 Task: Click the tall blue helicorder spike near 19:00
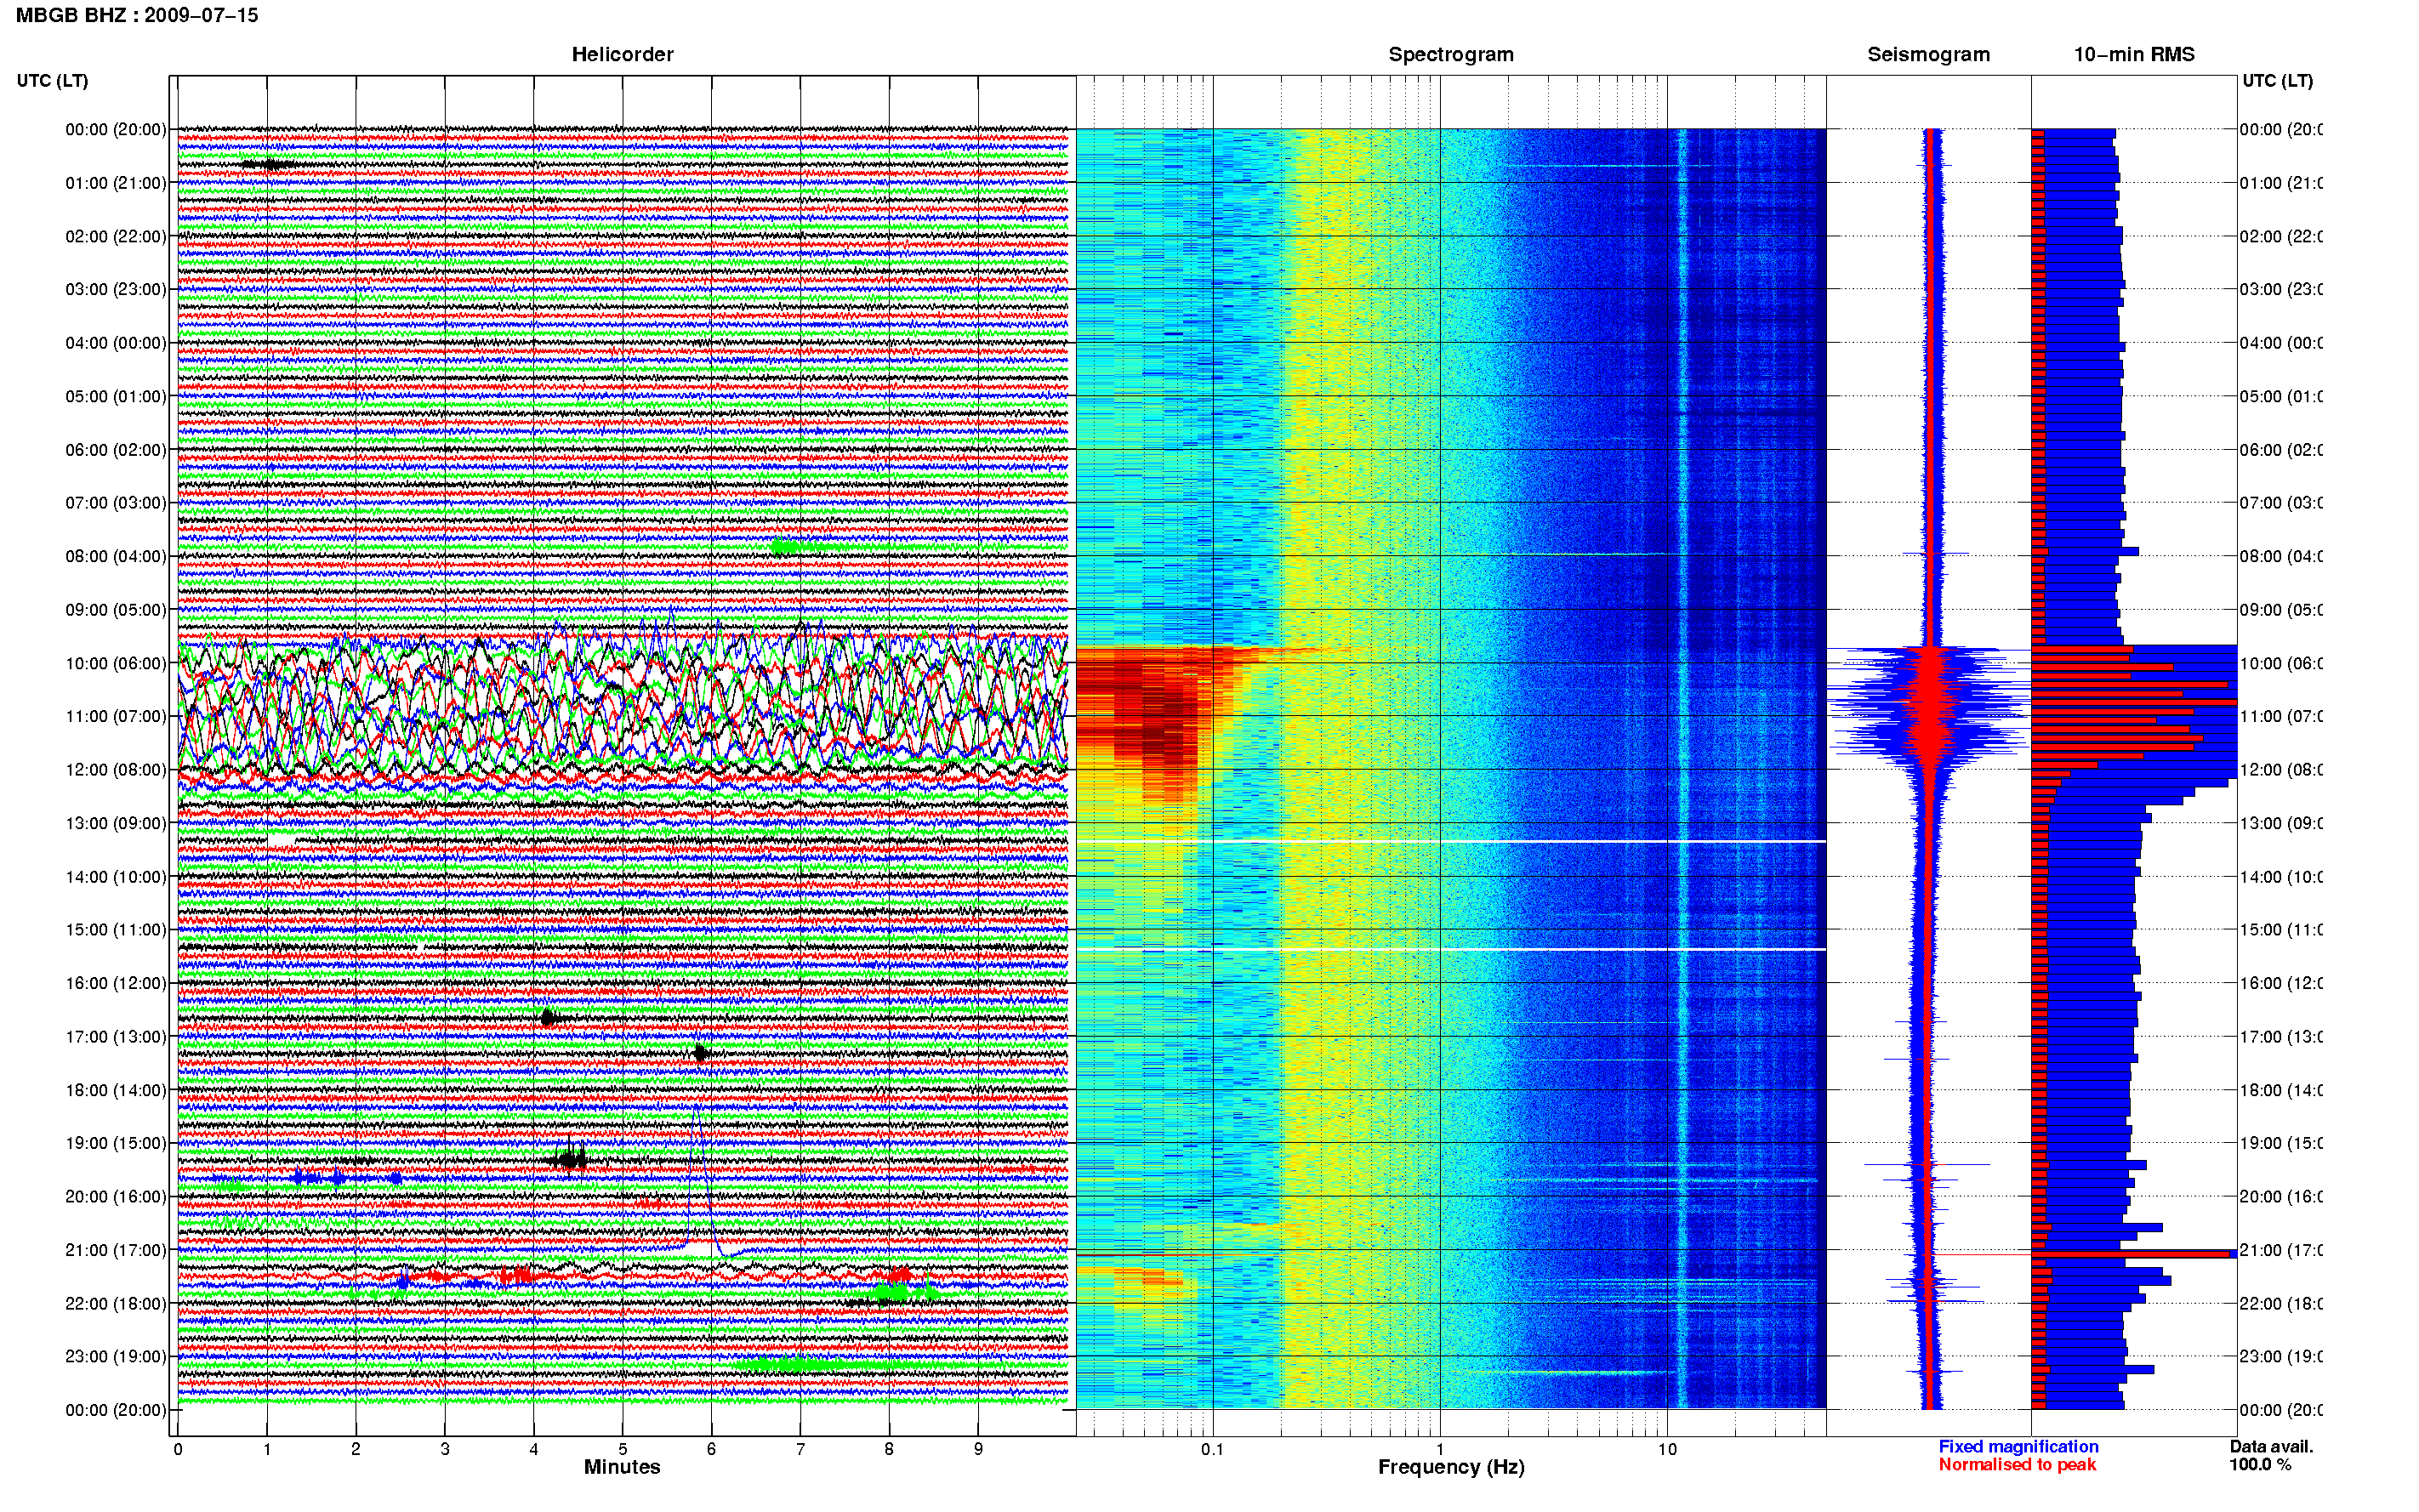(697, 1180)
